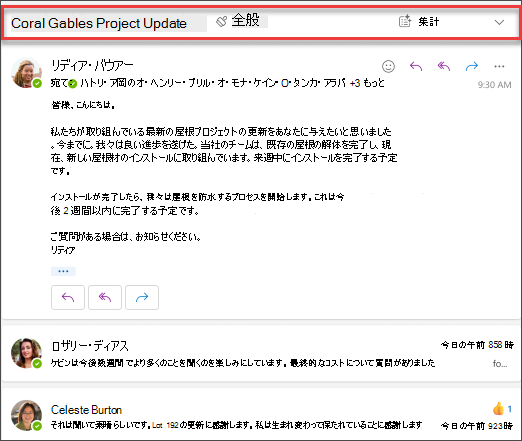Select the 全般 category label
522x441 pixels.
(x=246, y=20)
